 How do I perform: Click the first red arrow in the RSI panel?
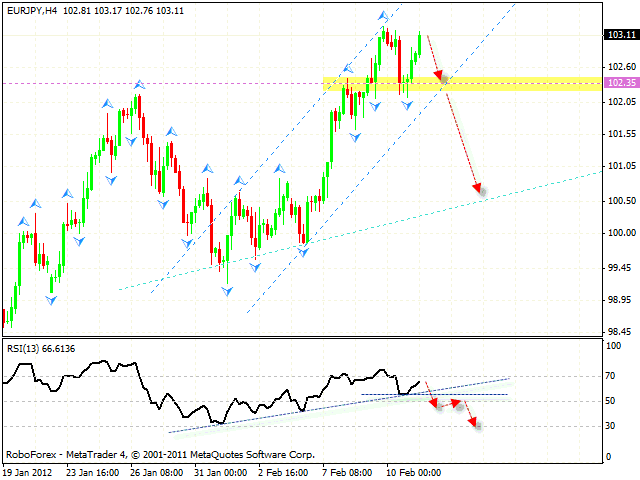433,401
